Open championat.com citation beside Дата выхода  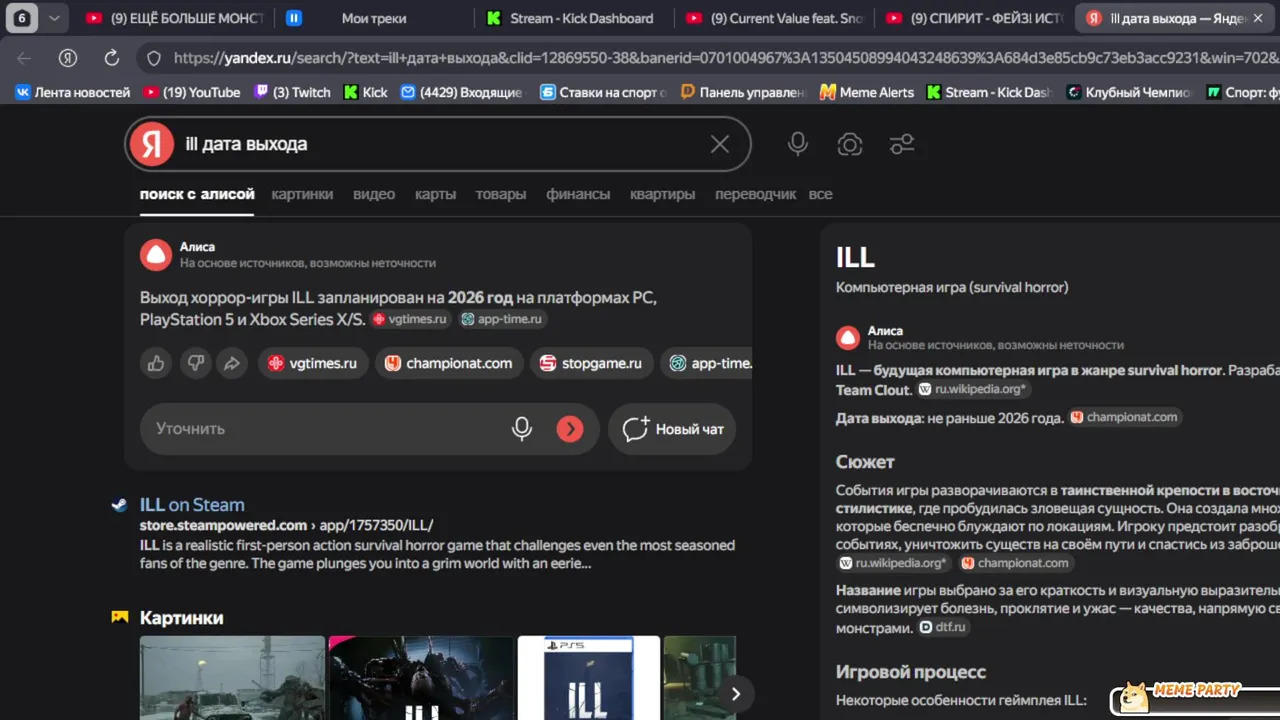pyautogui.click(x=1124, y=417)
